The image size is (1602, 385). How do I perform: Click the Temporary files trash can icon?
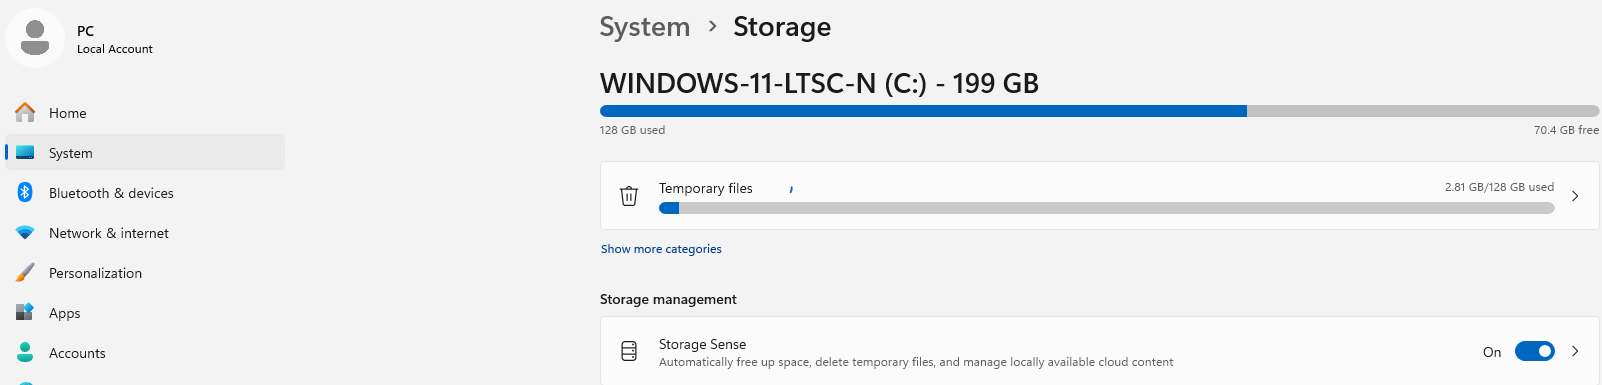pyautogui.click(x=629, y=196)
